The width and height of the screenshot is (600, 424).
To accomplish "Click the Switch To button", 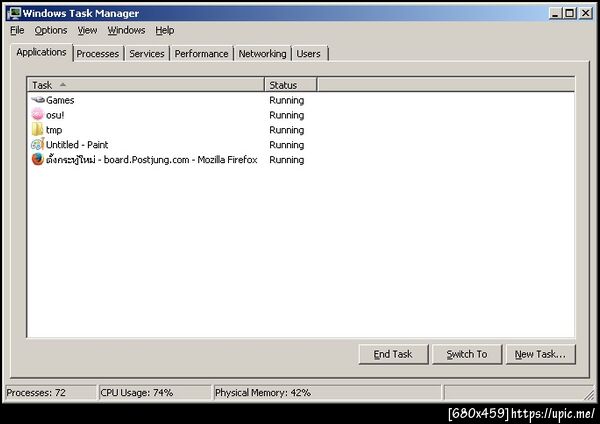I will pyautogui.click(x=467, y=354).
